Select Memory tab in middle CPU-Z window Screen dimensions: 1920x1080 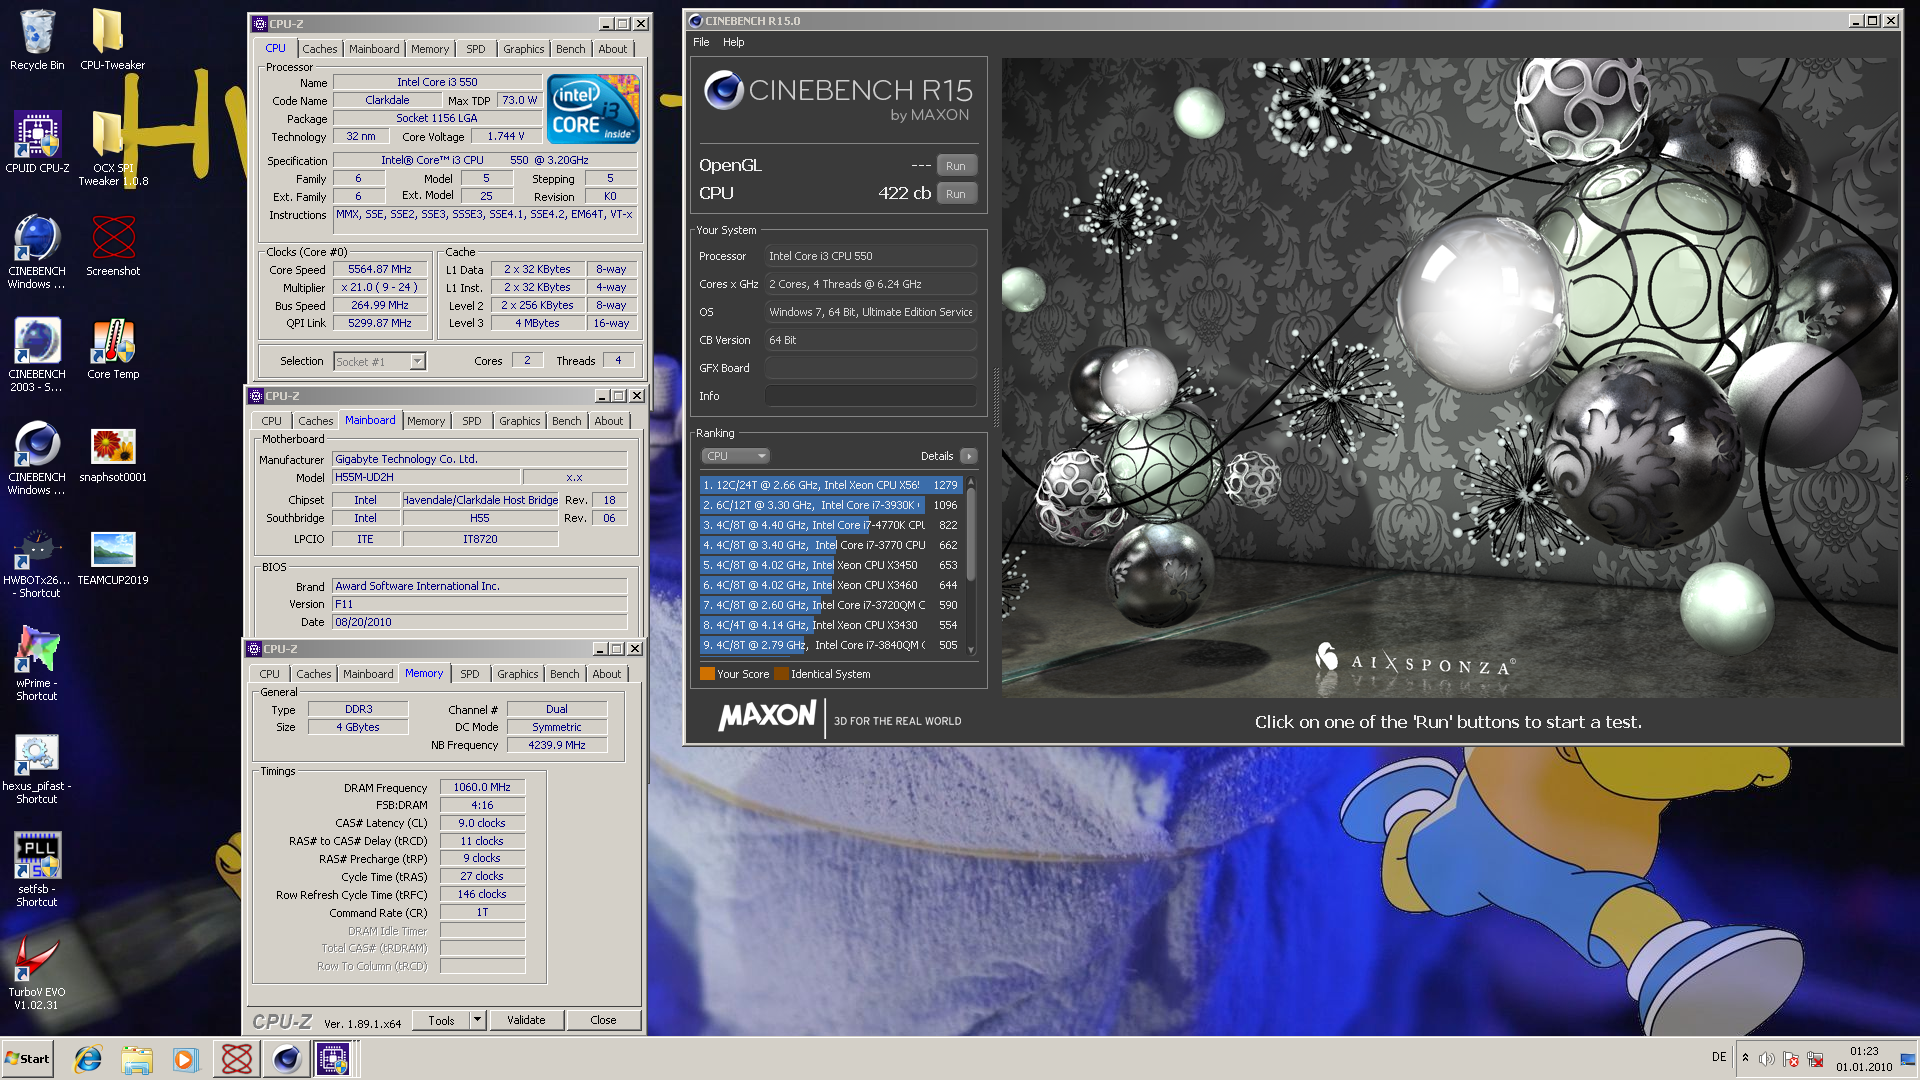(x=426, y=421)
